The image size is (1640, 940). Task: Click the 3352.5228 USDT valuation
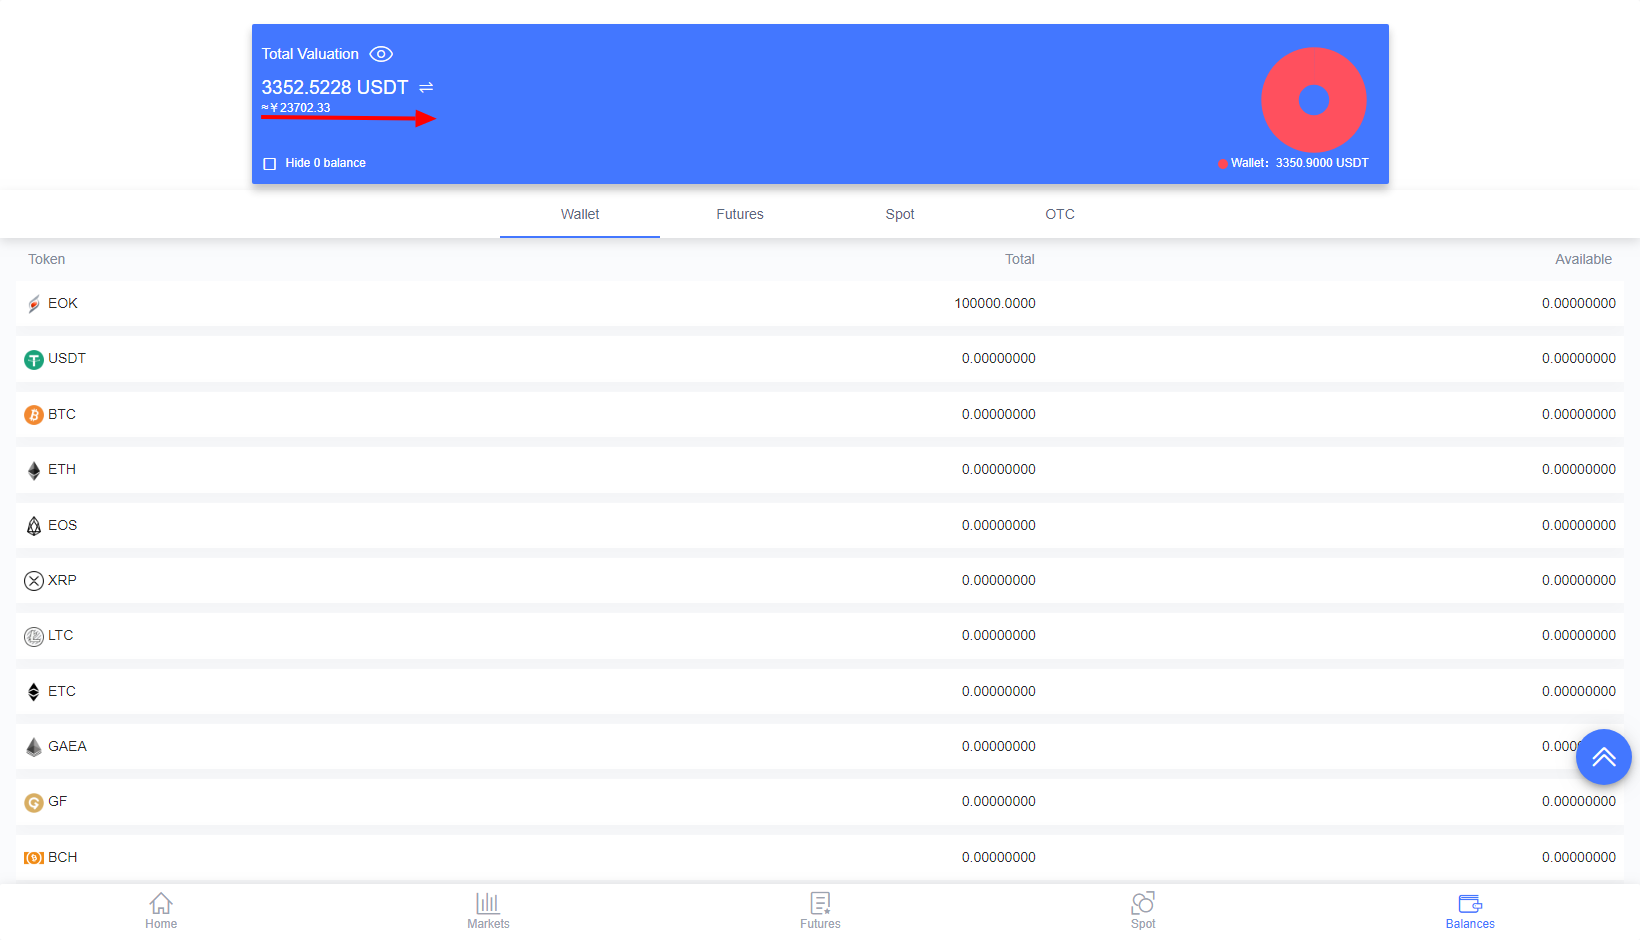pyautogui.click(x=335, y=87)
